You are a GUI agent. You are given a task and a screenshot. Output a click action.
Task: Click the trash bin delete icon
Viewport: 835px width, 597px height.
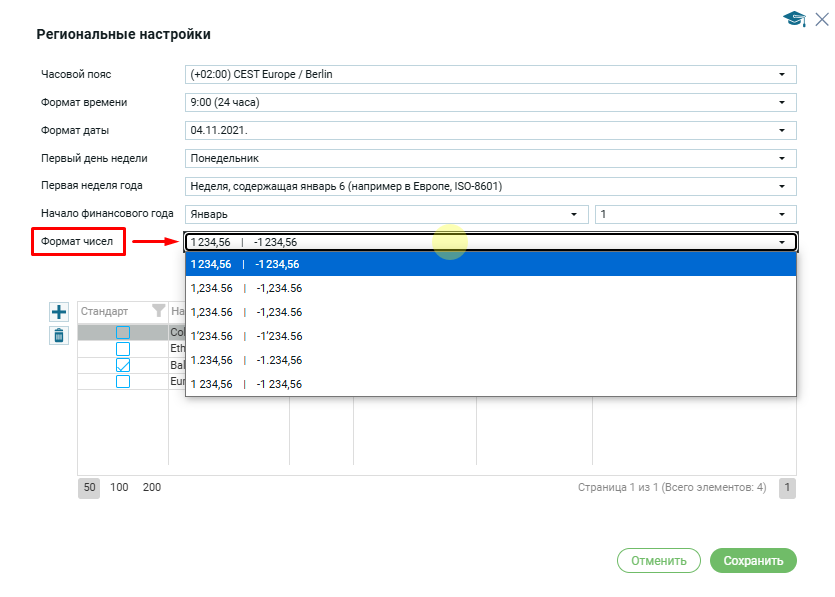click(x=59, y=336)
